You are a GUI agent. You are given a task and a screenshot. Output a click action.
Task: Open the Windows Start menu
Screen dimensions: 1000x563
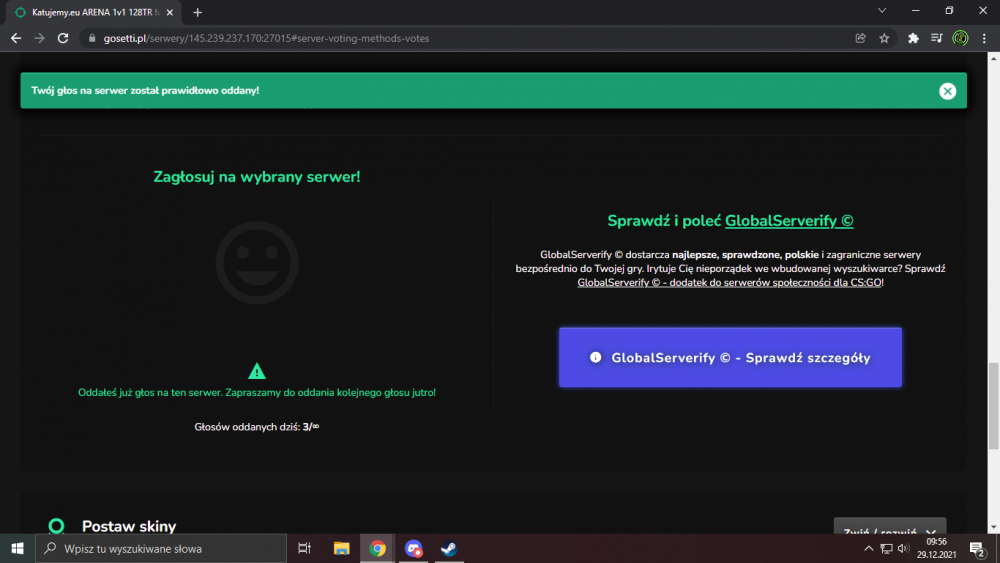coord(17,548)
